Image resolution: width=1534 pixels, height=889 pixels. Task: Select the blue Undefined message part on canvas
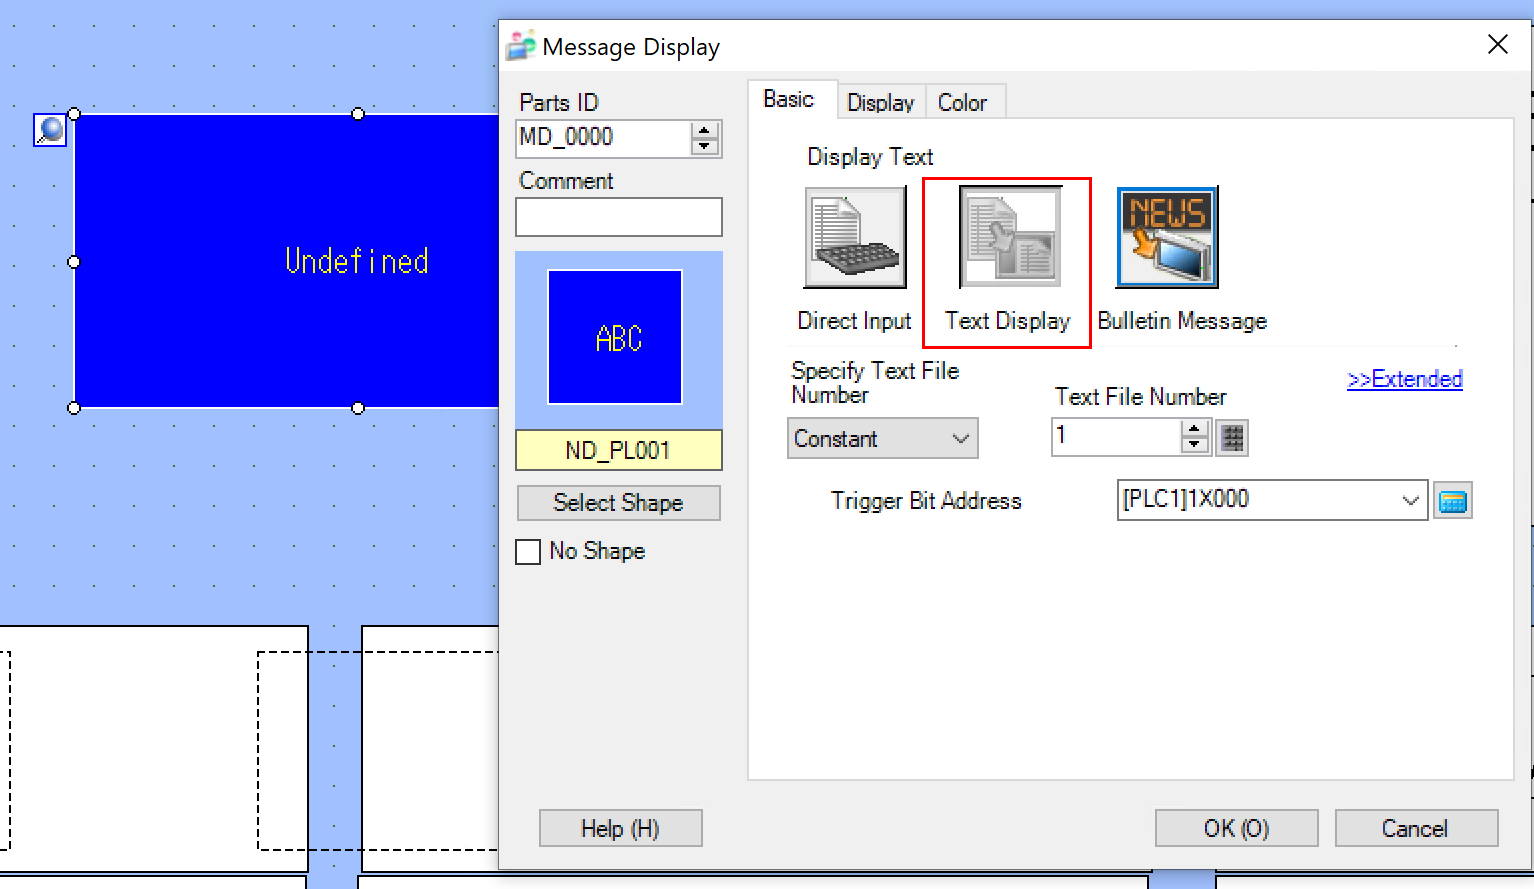tap(287, 261)
